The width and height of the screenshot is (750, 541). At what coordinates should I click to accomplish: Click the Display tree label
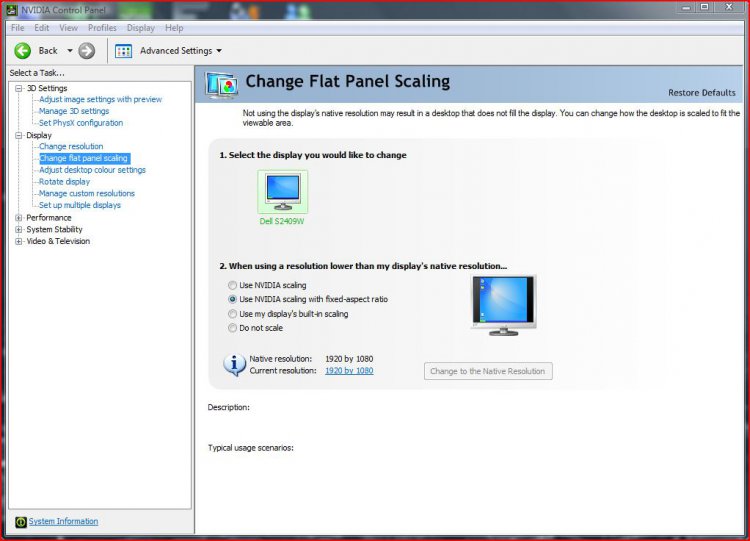pyautogui.click(x=39, y=135)
